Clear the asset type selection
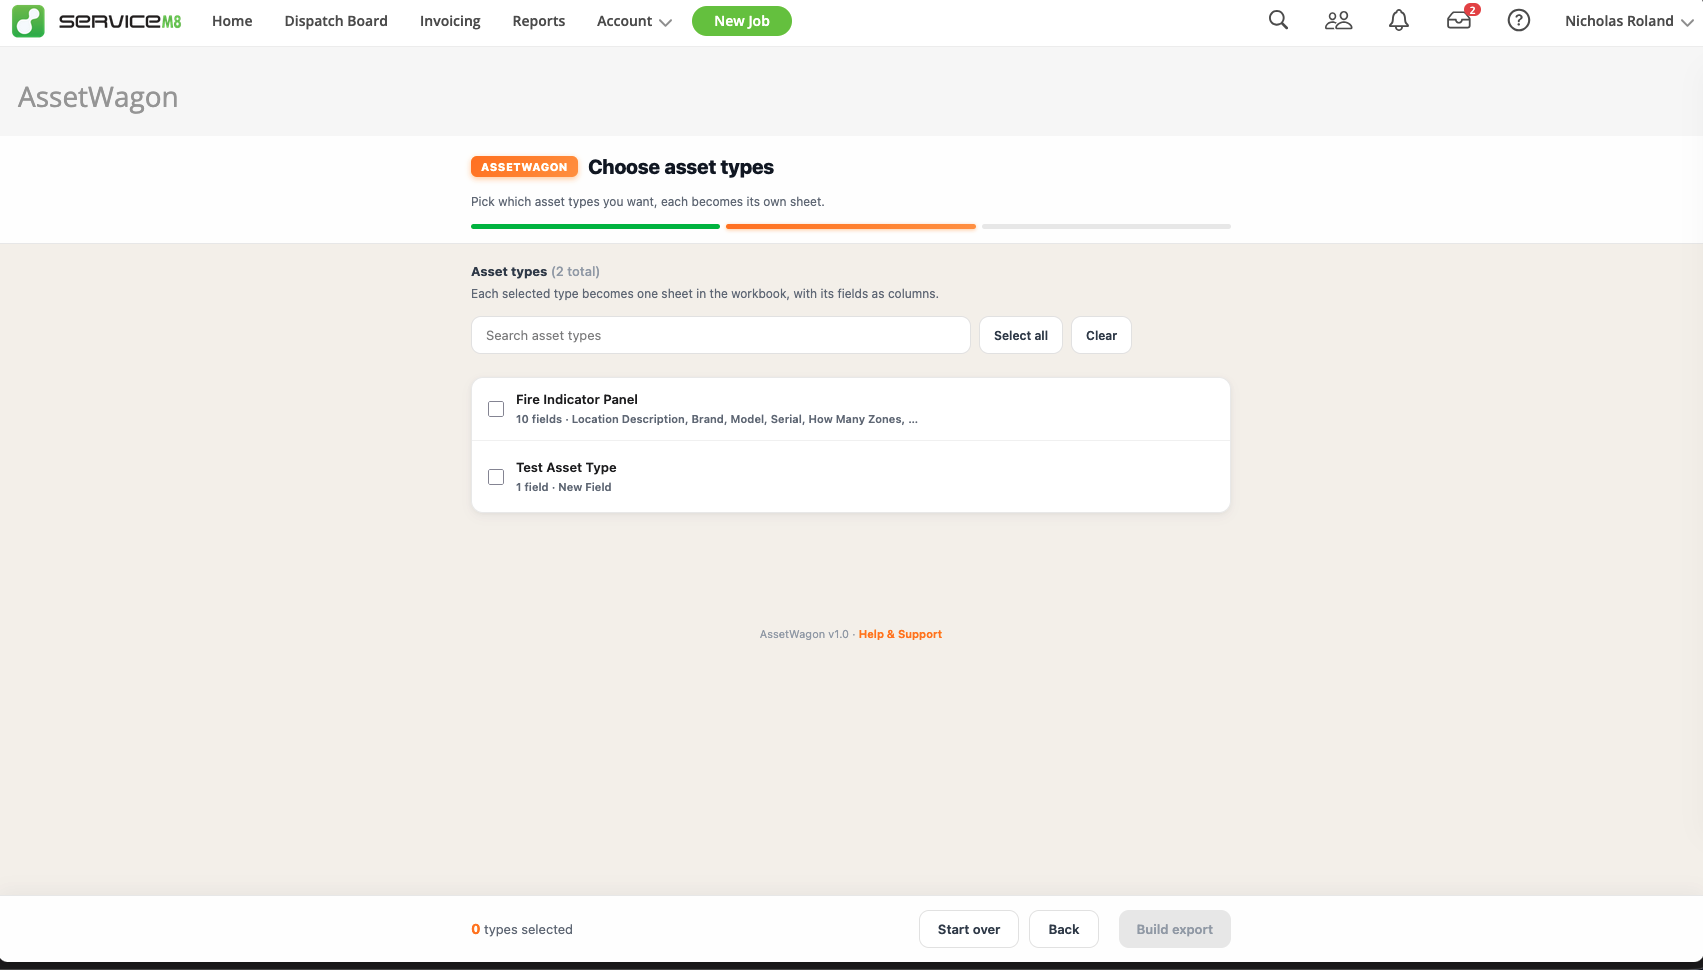Screen dimensions: 1703x970 tap(1101, 335)
